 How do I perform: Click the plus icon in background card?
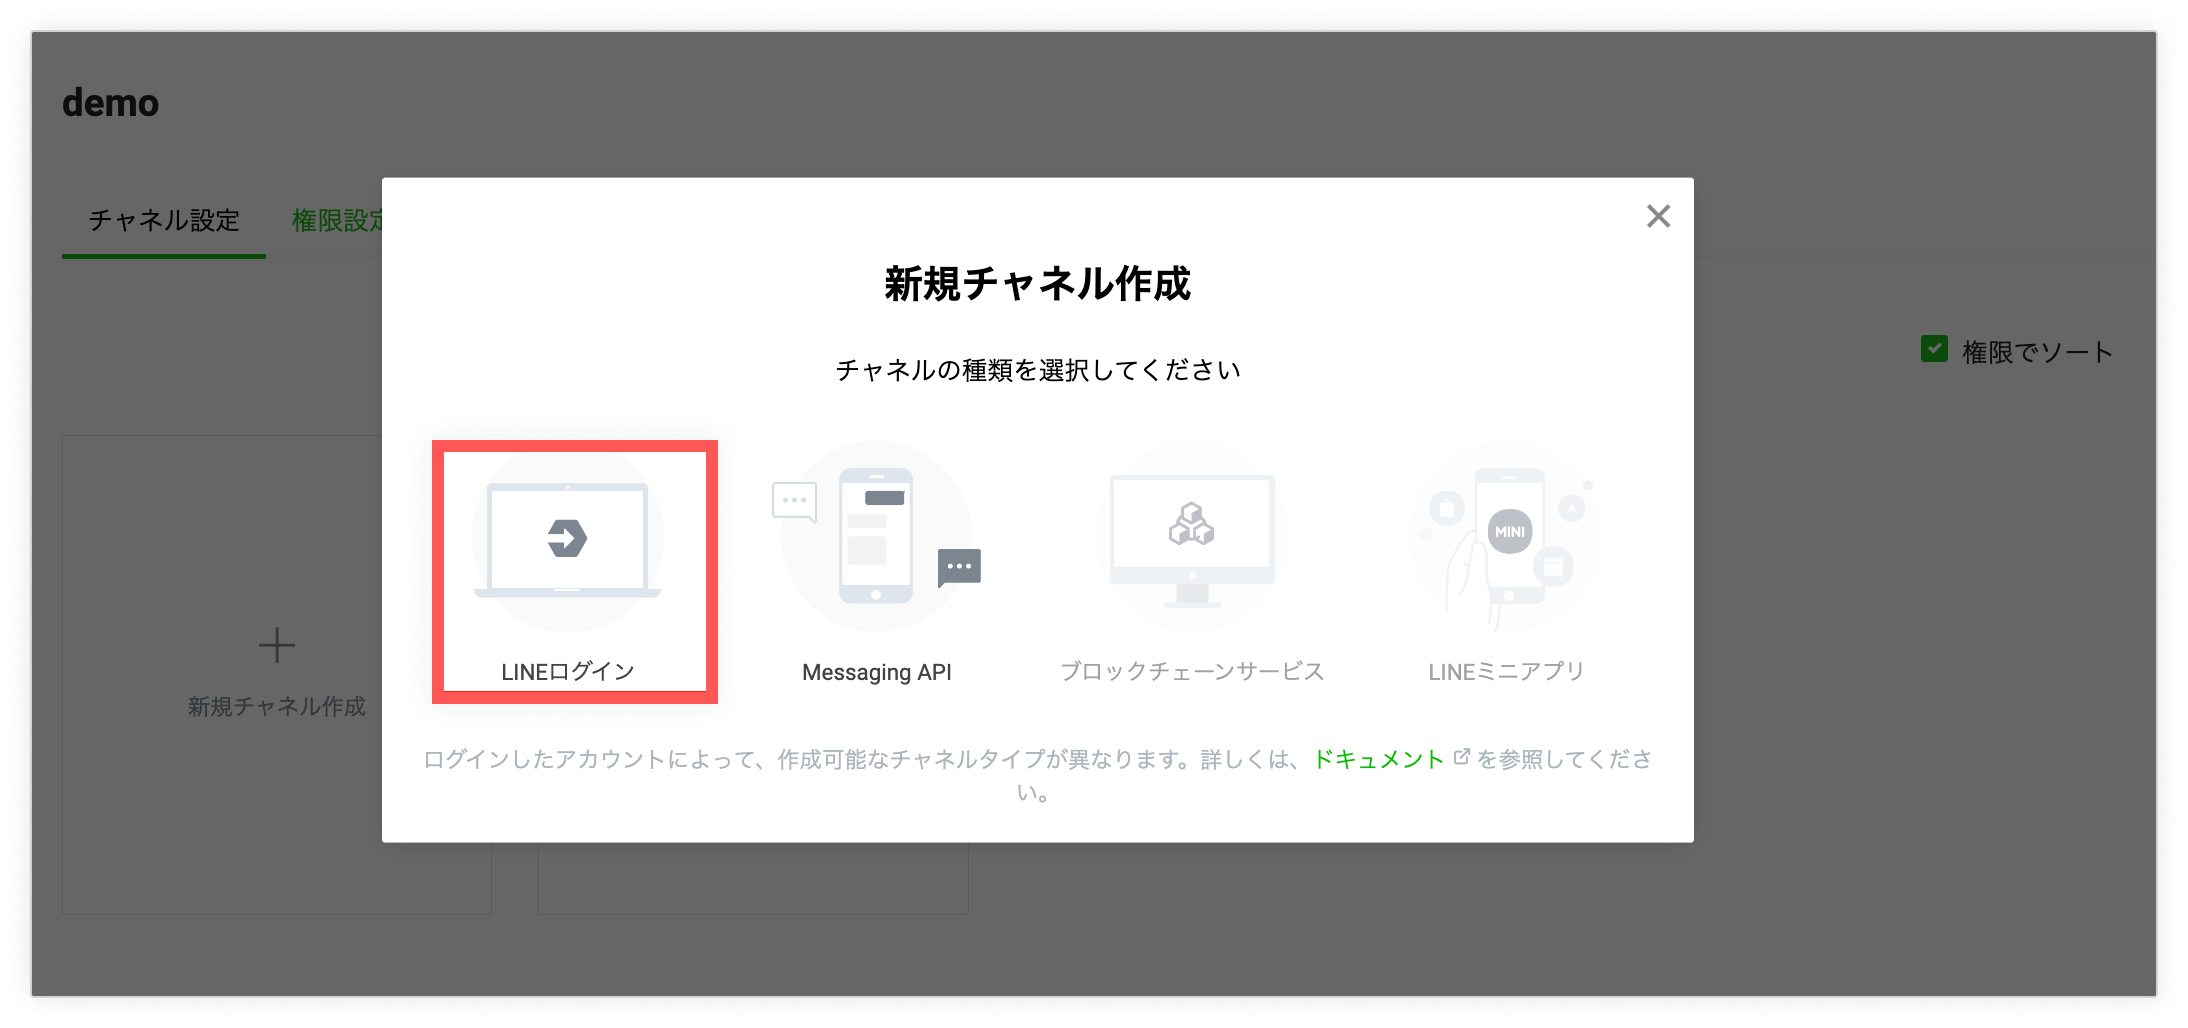pos(277,646)
